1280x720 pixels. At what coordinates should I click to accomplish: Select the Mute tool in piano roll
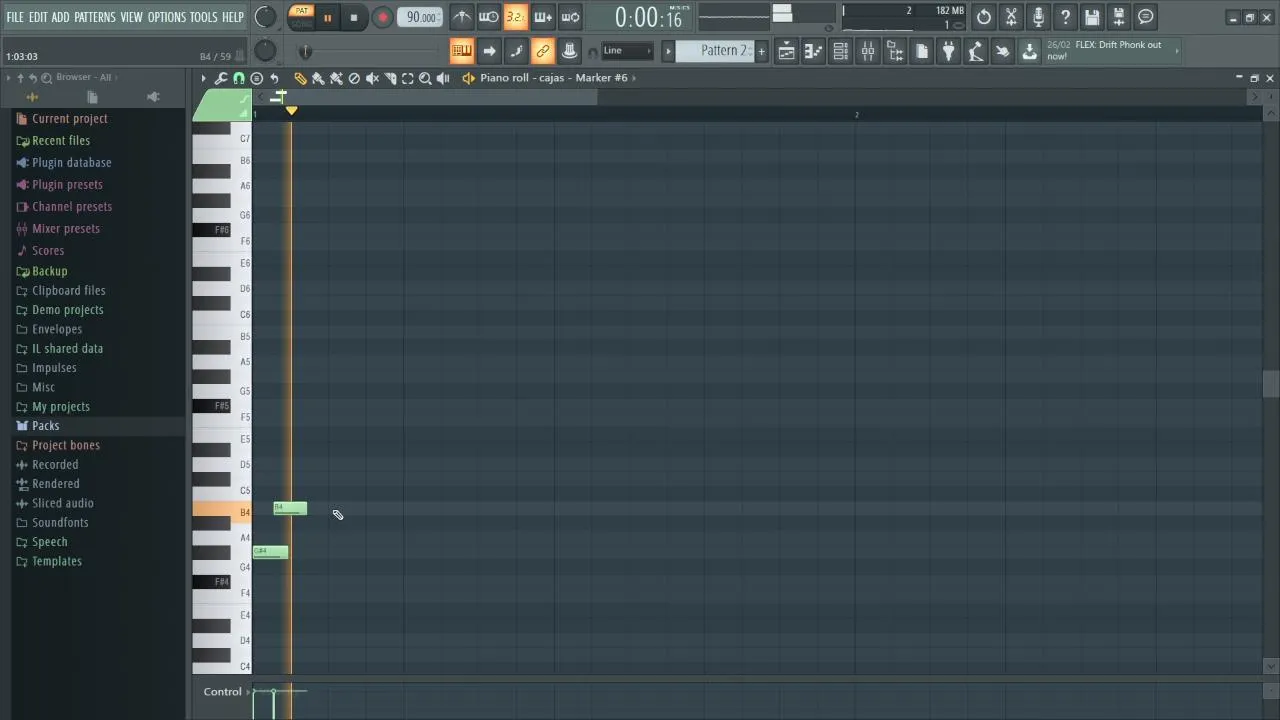click(x=372, y=78)
